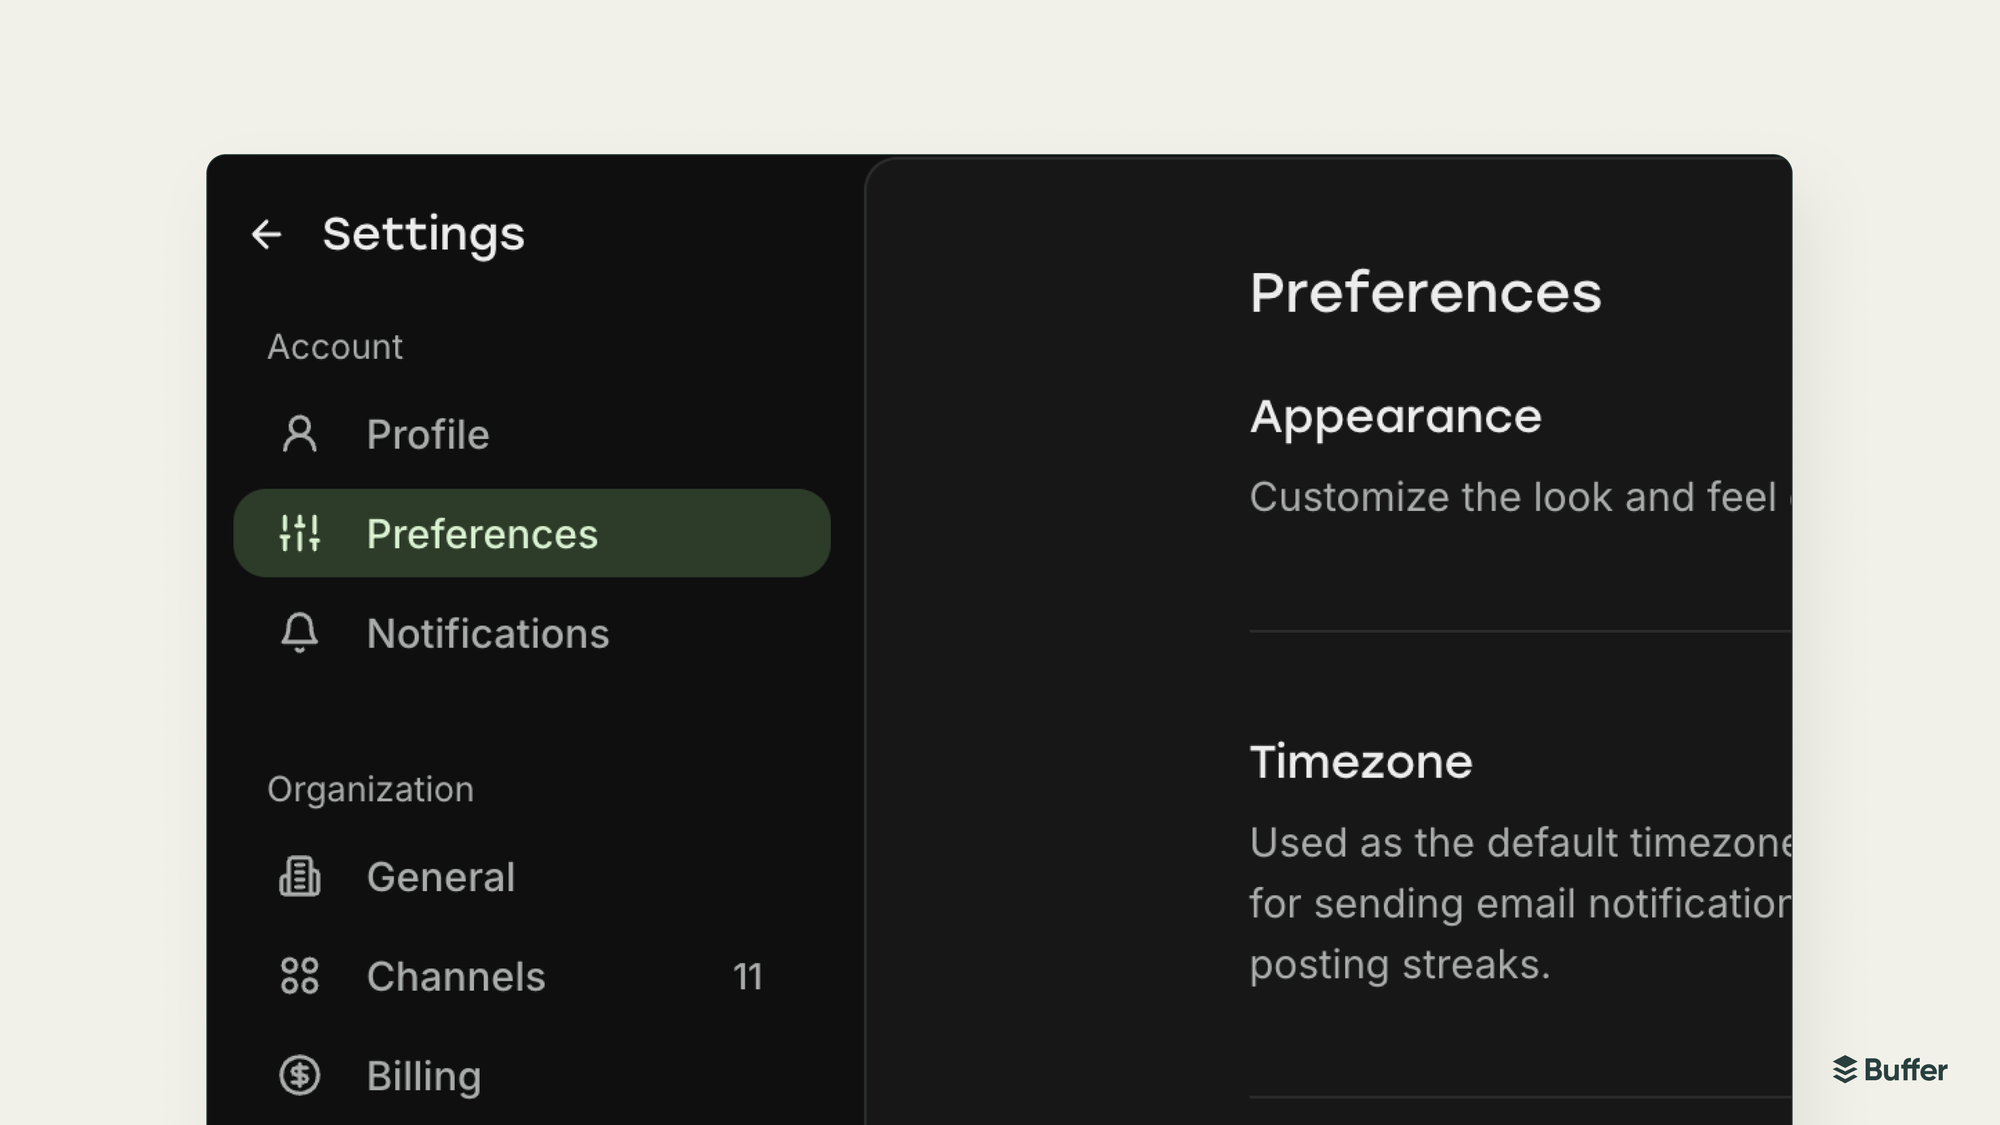Screen dimensions: 2000x1125
Task: Click the Organization section label
Action: pos(370,790)
